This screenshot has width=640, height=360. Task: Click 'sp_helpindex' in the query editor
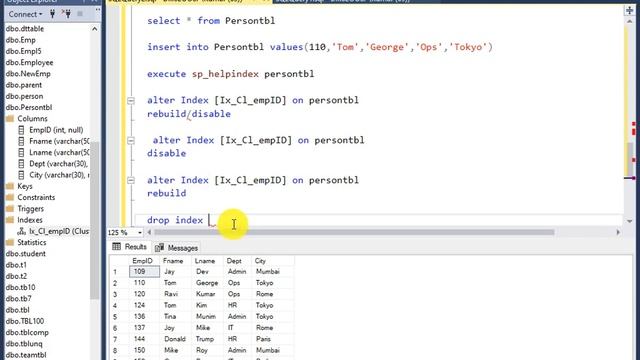[x=225, y=74]
